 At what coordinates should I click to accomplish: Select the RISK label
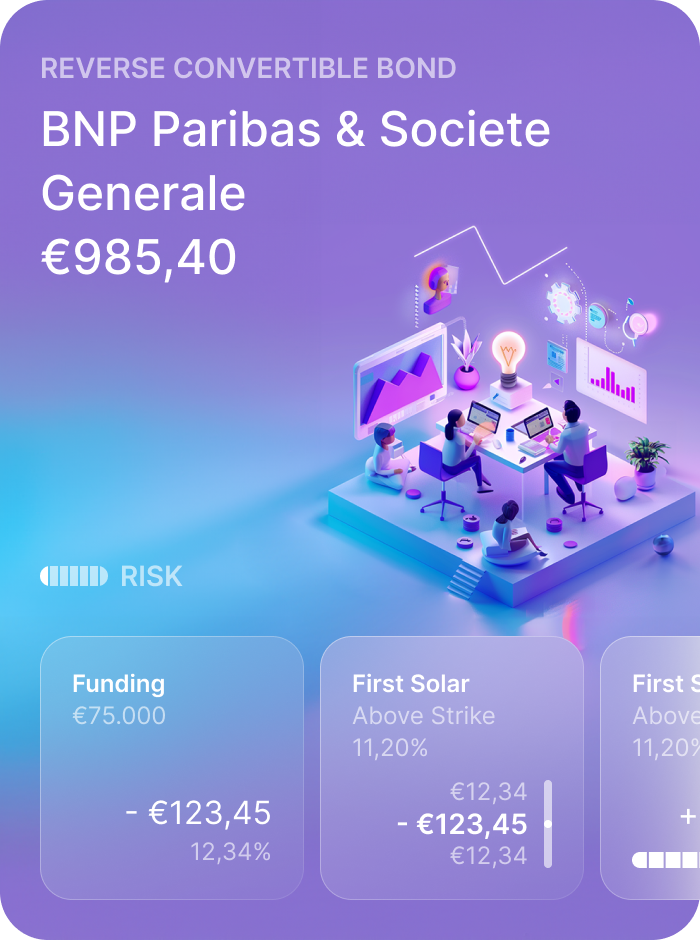pos(151,576)
